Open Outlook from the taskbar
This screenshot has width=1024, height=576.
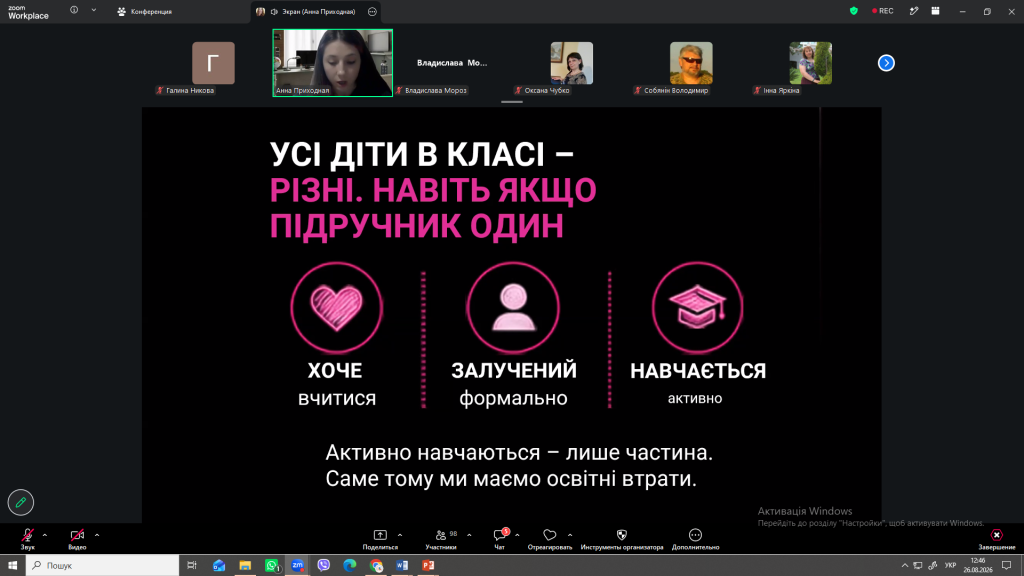(x=219, y=566)
